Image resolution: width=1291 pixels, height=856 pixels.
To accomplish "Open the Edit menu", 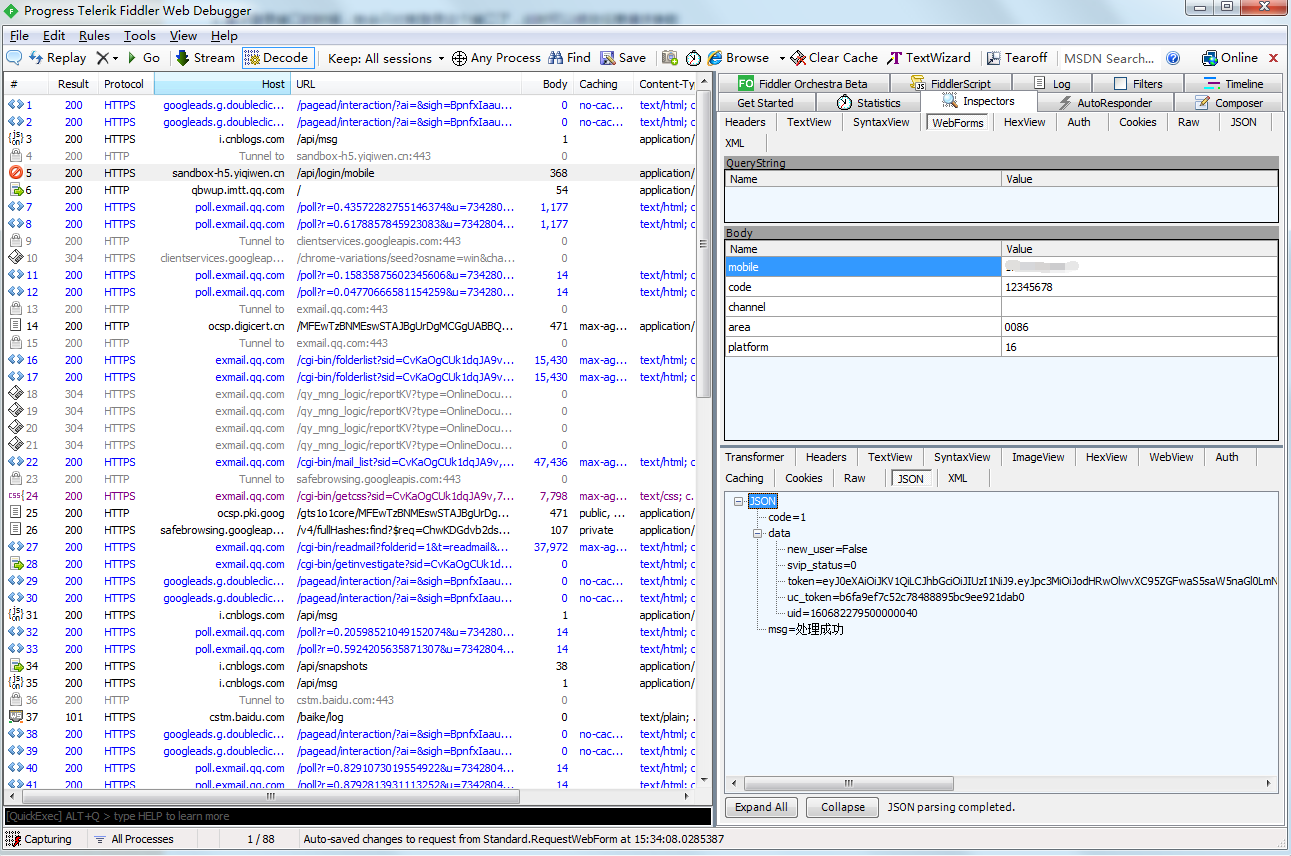I will click(x=54, y=36).
